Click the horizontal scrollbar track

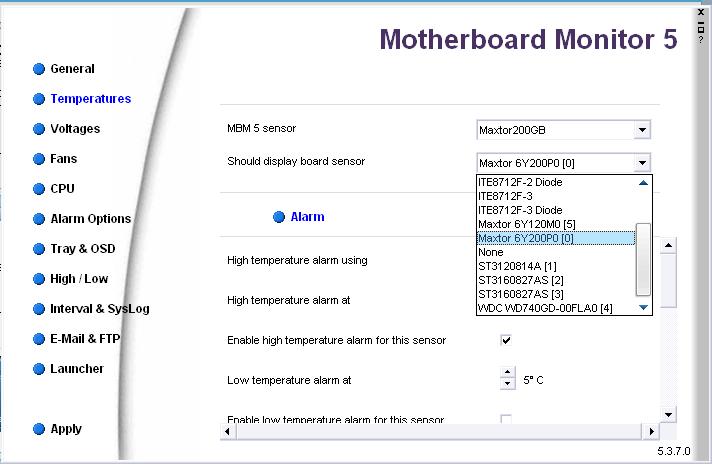pyautogui.click(x=439, y=431)
